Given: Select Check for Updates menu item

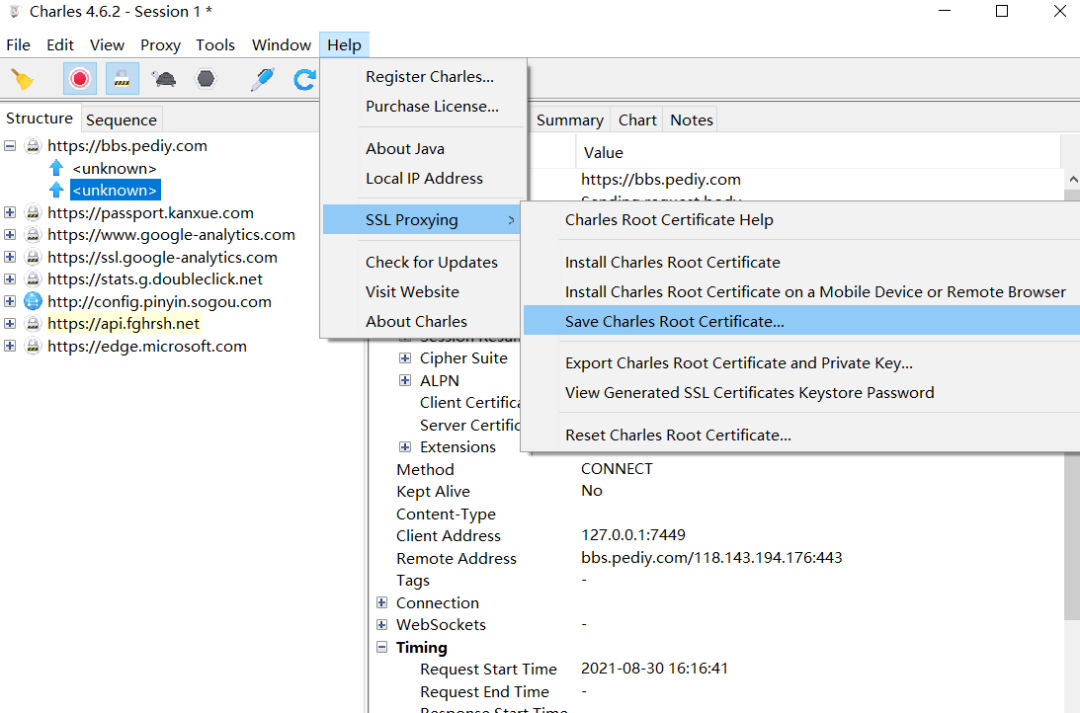Looking at the screenshot, I should point(424,262).
